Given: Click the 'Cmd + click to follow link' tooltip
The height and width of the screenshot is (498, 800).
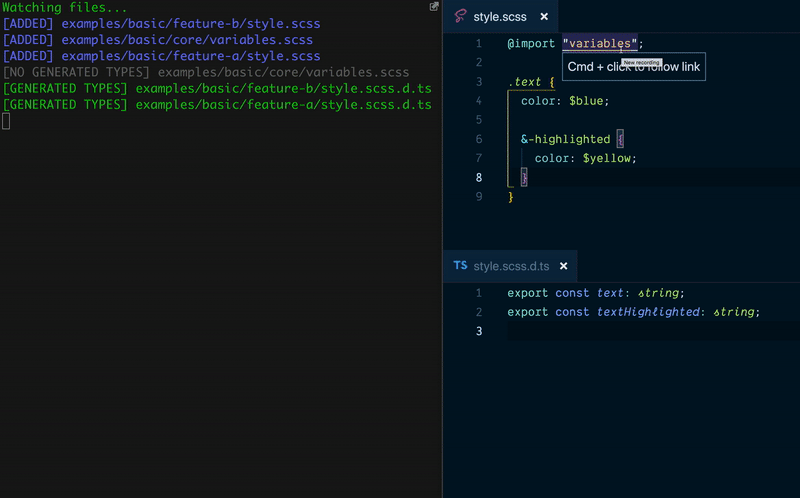Looking at the screenshot, I should click(x=634, y=67).
